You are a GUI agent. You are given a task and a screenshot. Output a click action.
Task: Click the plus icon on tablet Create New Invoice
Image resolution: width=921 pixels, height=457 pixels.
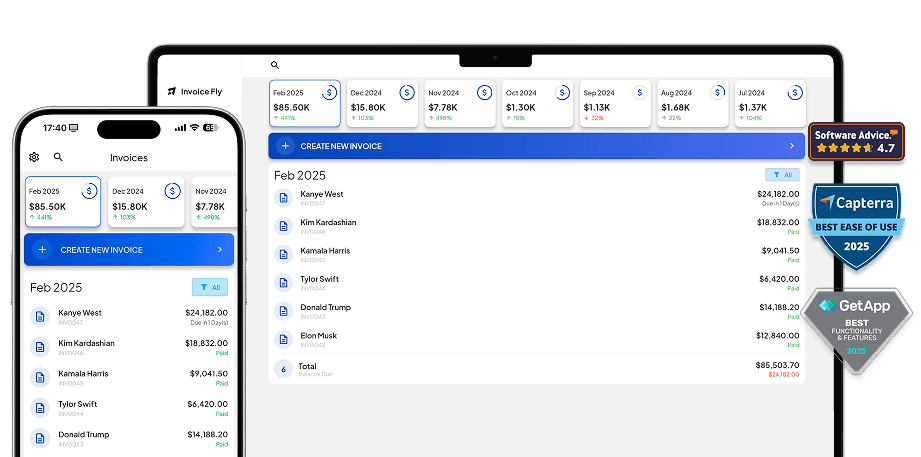(285, 146)
